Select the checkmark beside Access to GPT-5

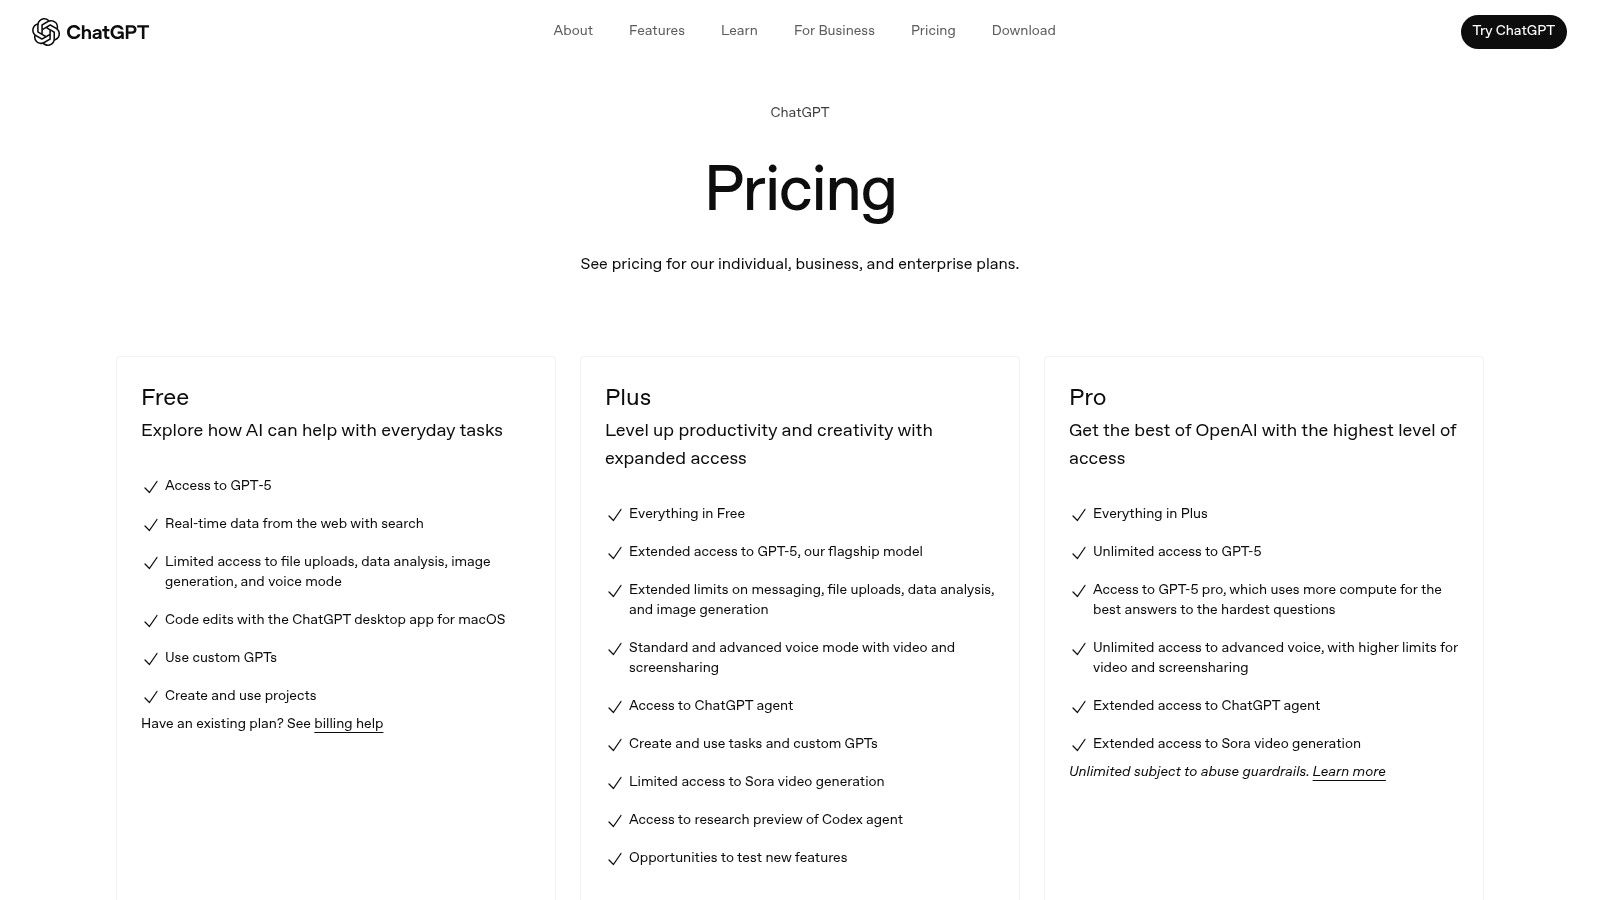pyautogui.click(x=151, y=487)
